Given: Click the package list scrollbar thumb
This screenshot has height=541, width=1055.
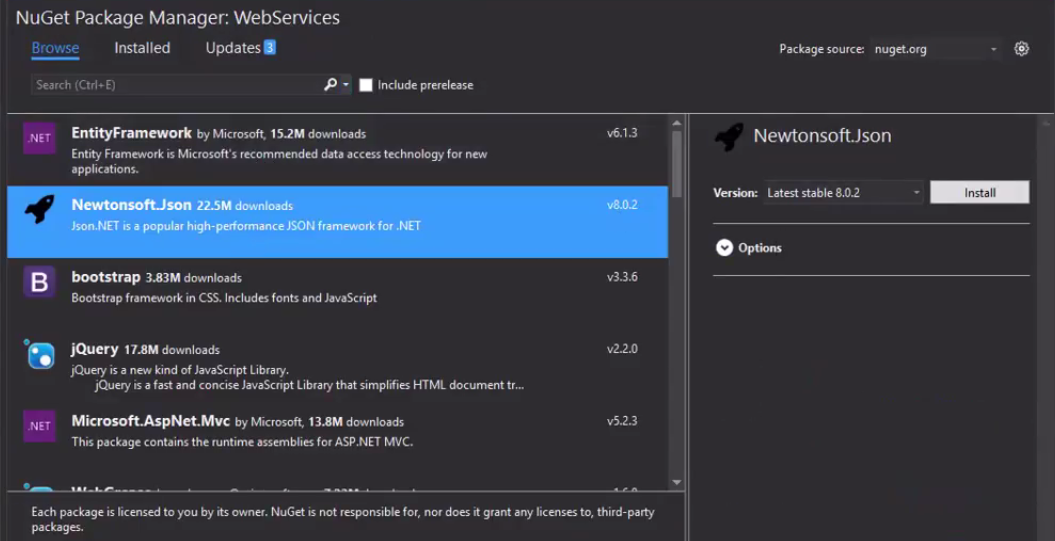Looking at the screenshot, I should 677,164.
